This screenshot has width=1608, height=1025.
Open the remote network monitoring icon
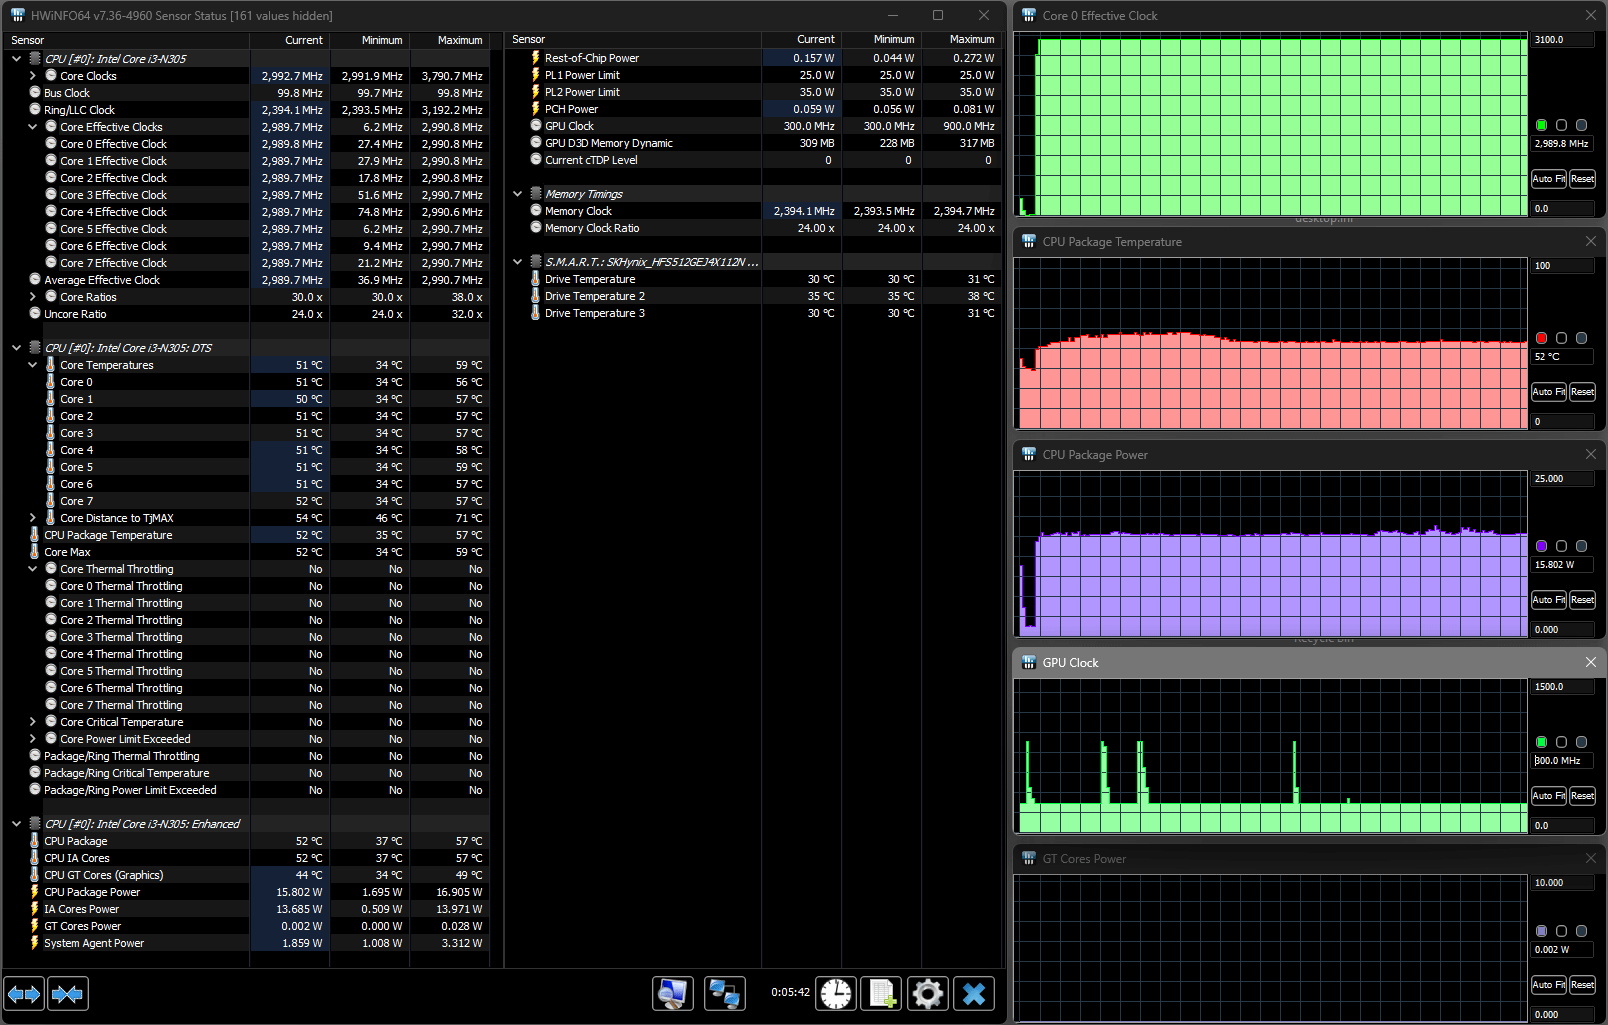724,994
